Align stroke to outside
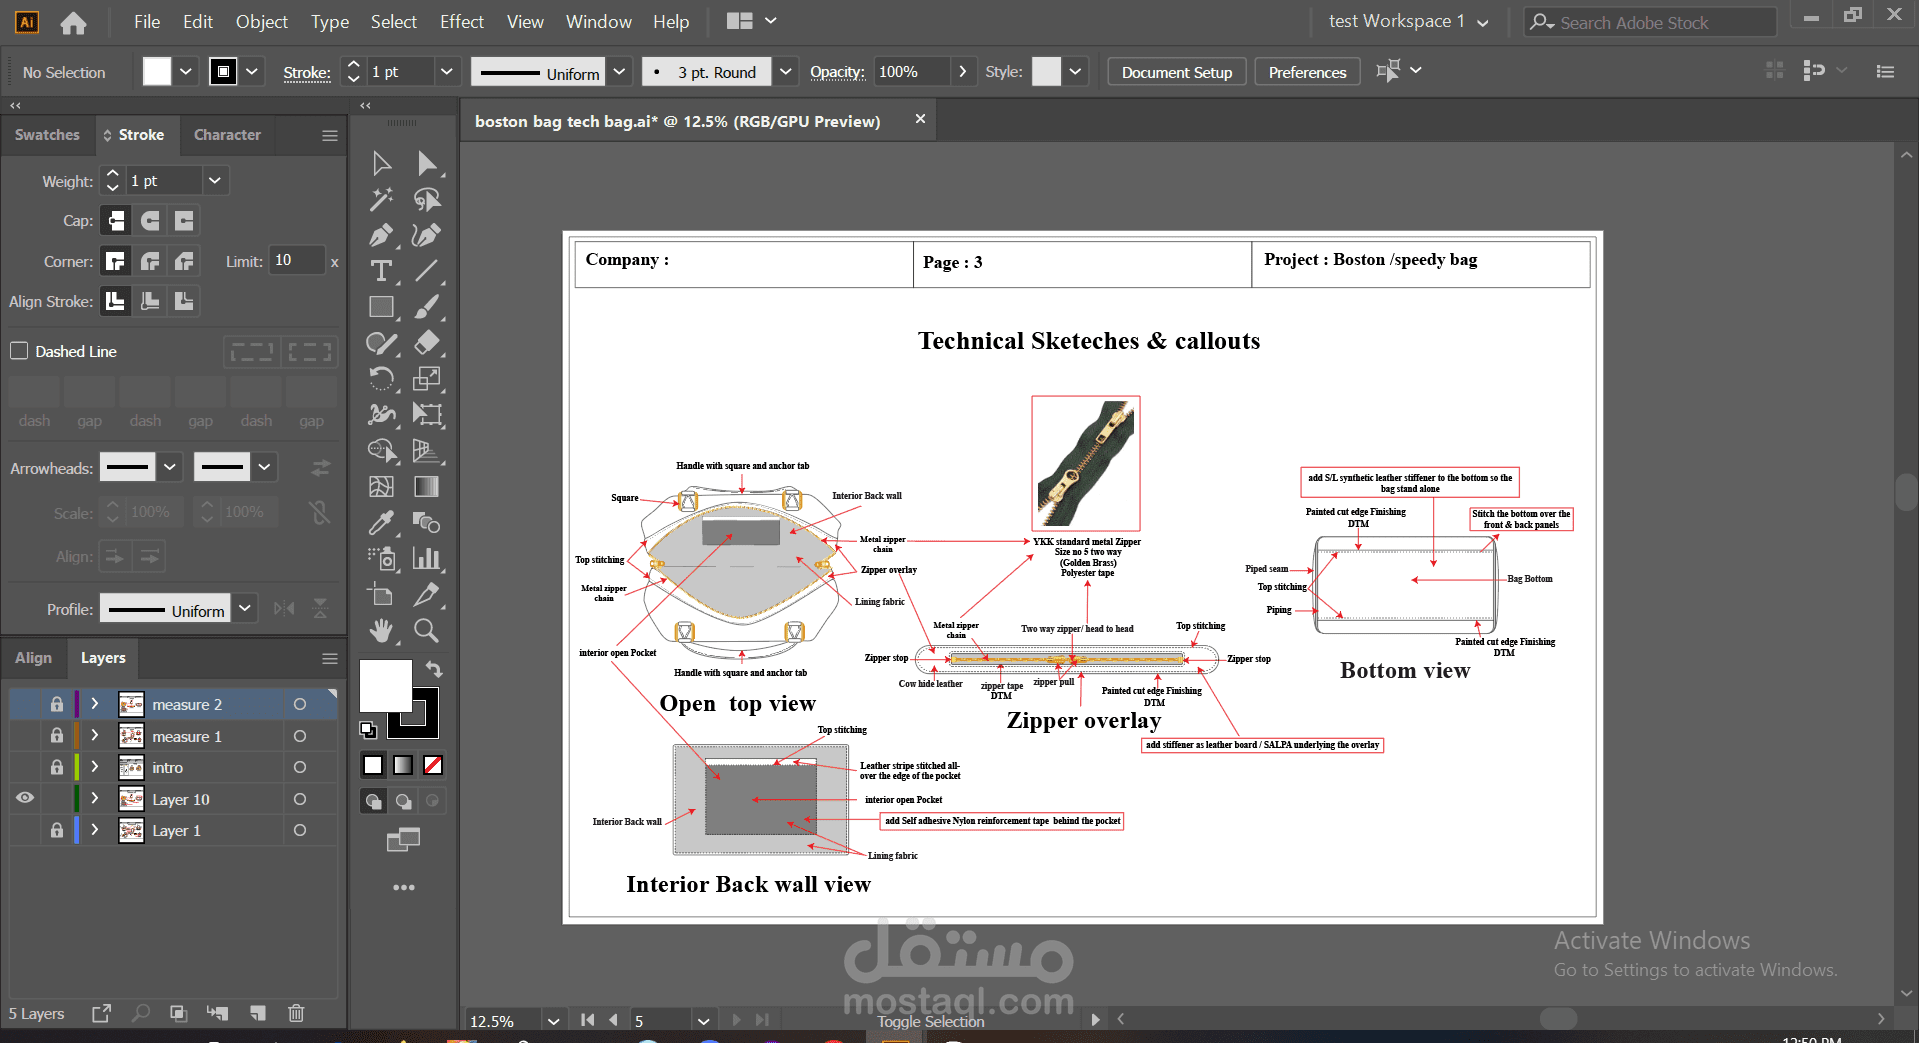Screen dimensions: 1919x1043 (x=184, y=301)
